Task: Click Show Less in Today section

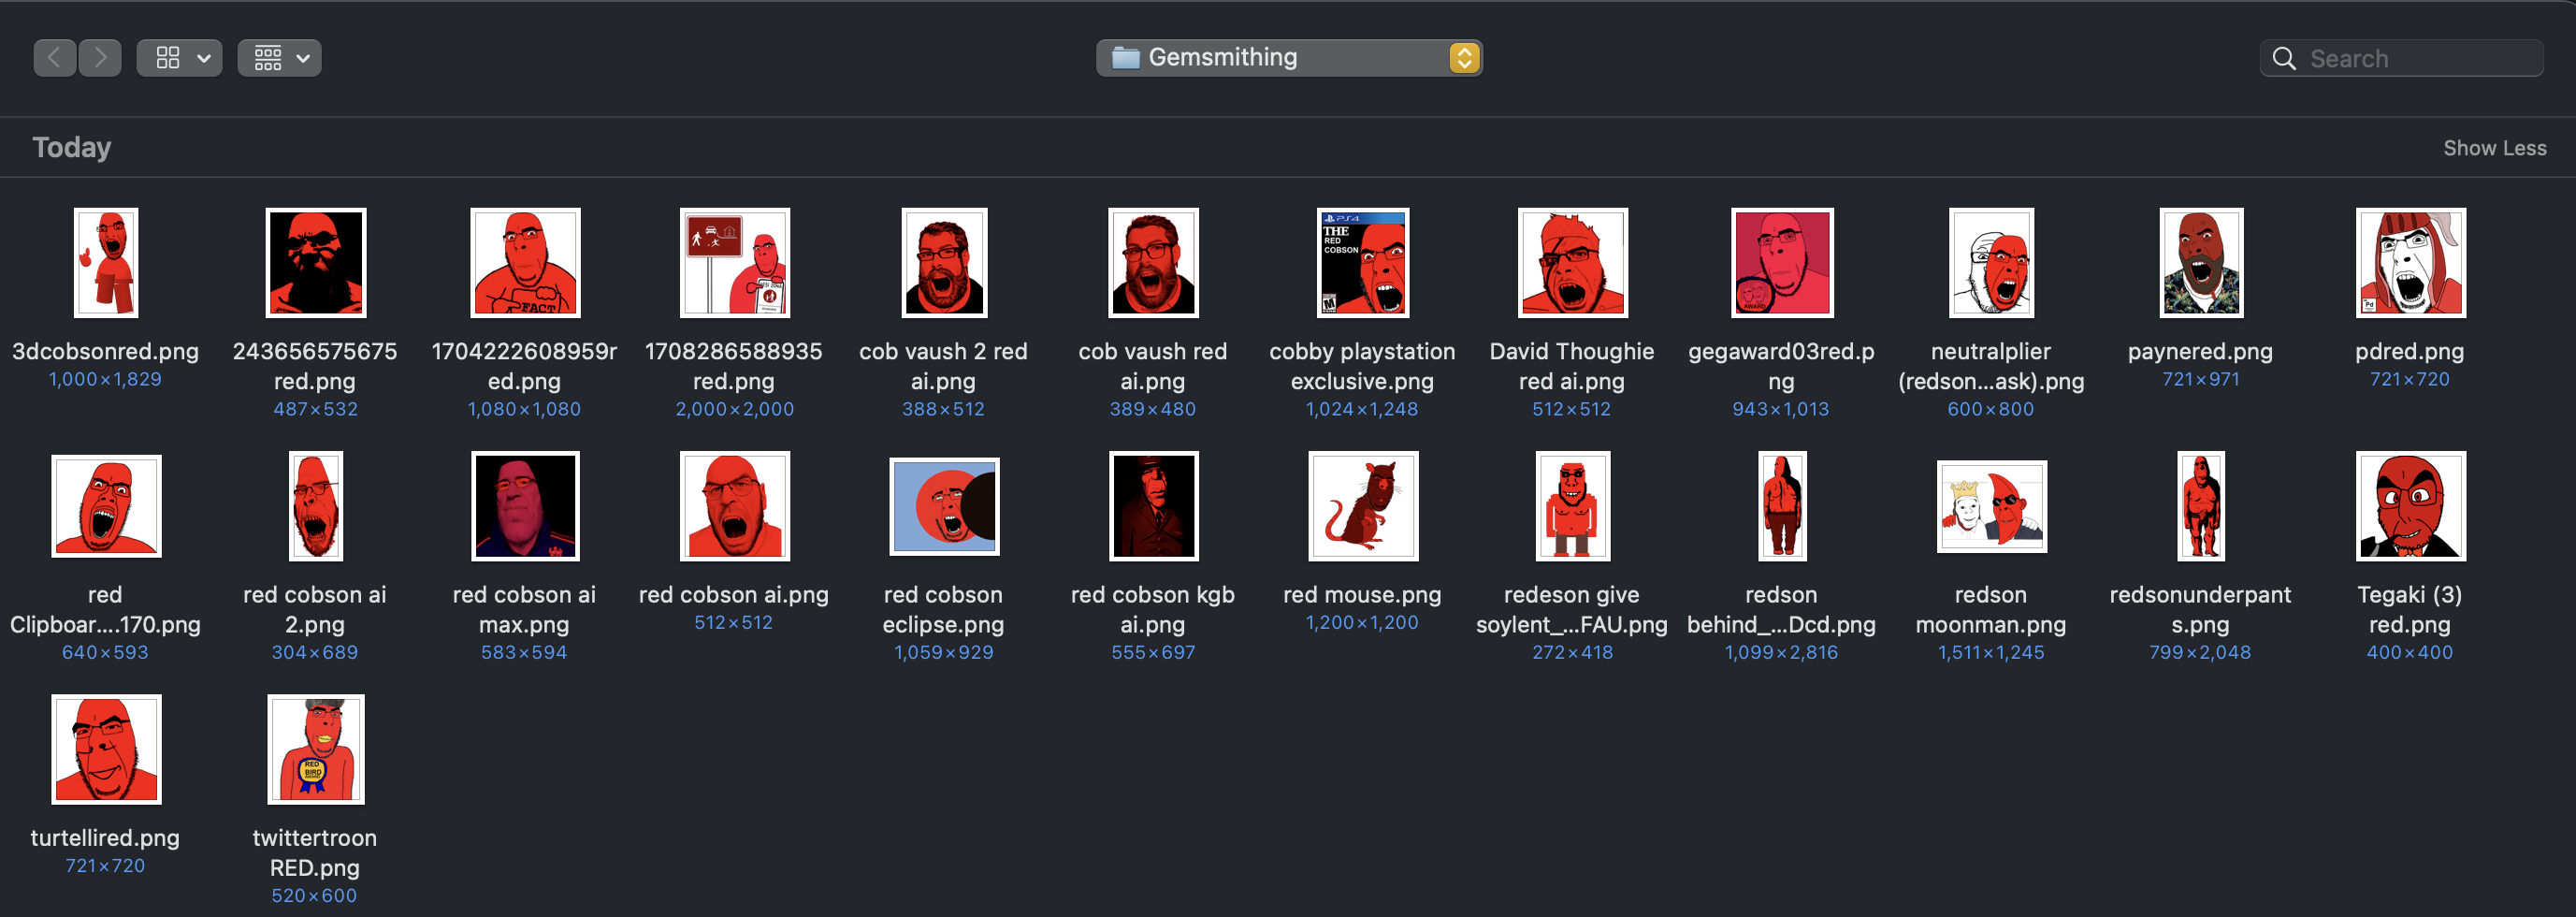Action: 2494,148
